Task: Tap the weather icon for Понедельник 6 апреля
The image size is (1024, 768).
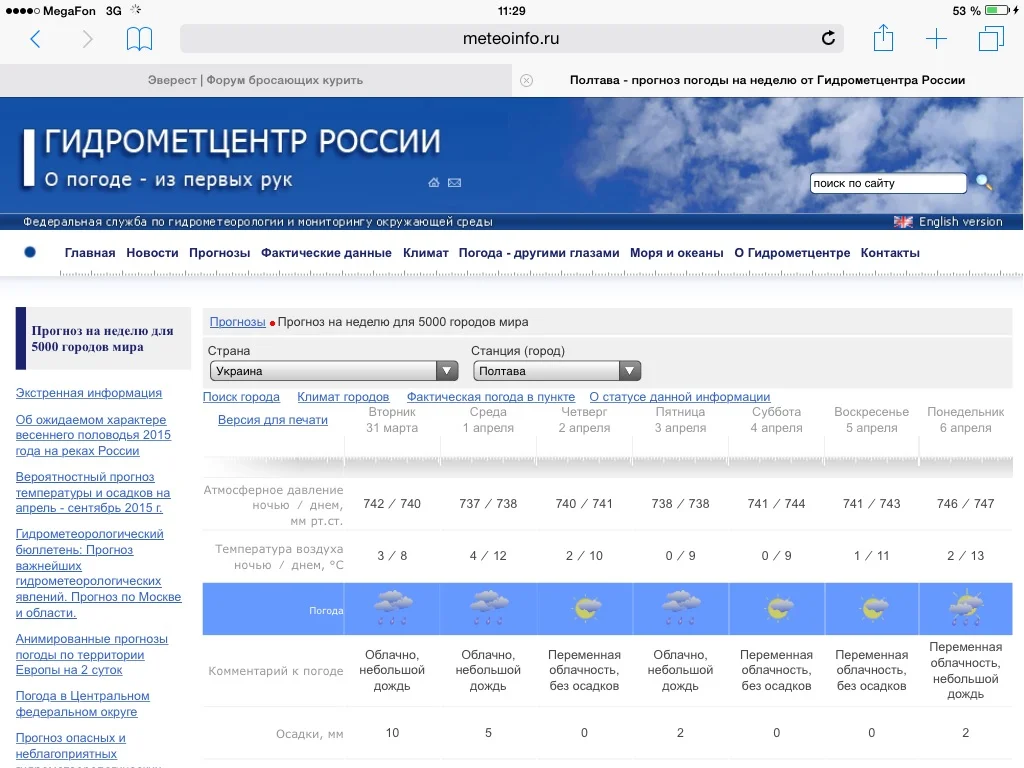Action: (x=965, y=604)
